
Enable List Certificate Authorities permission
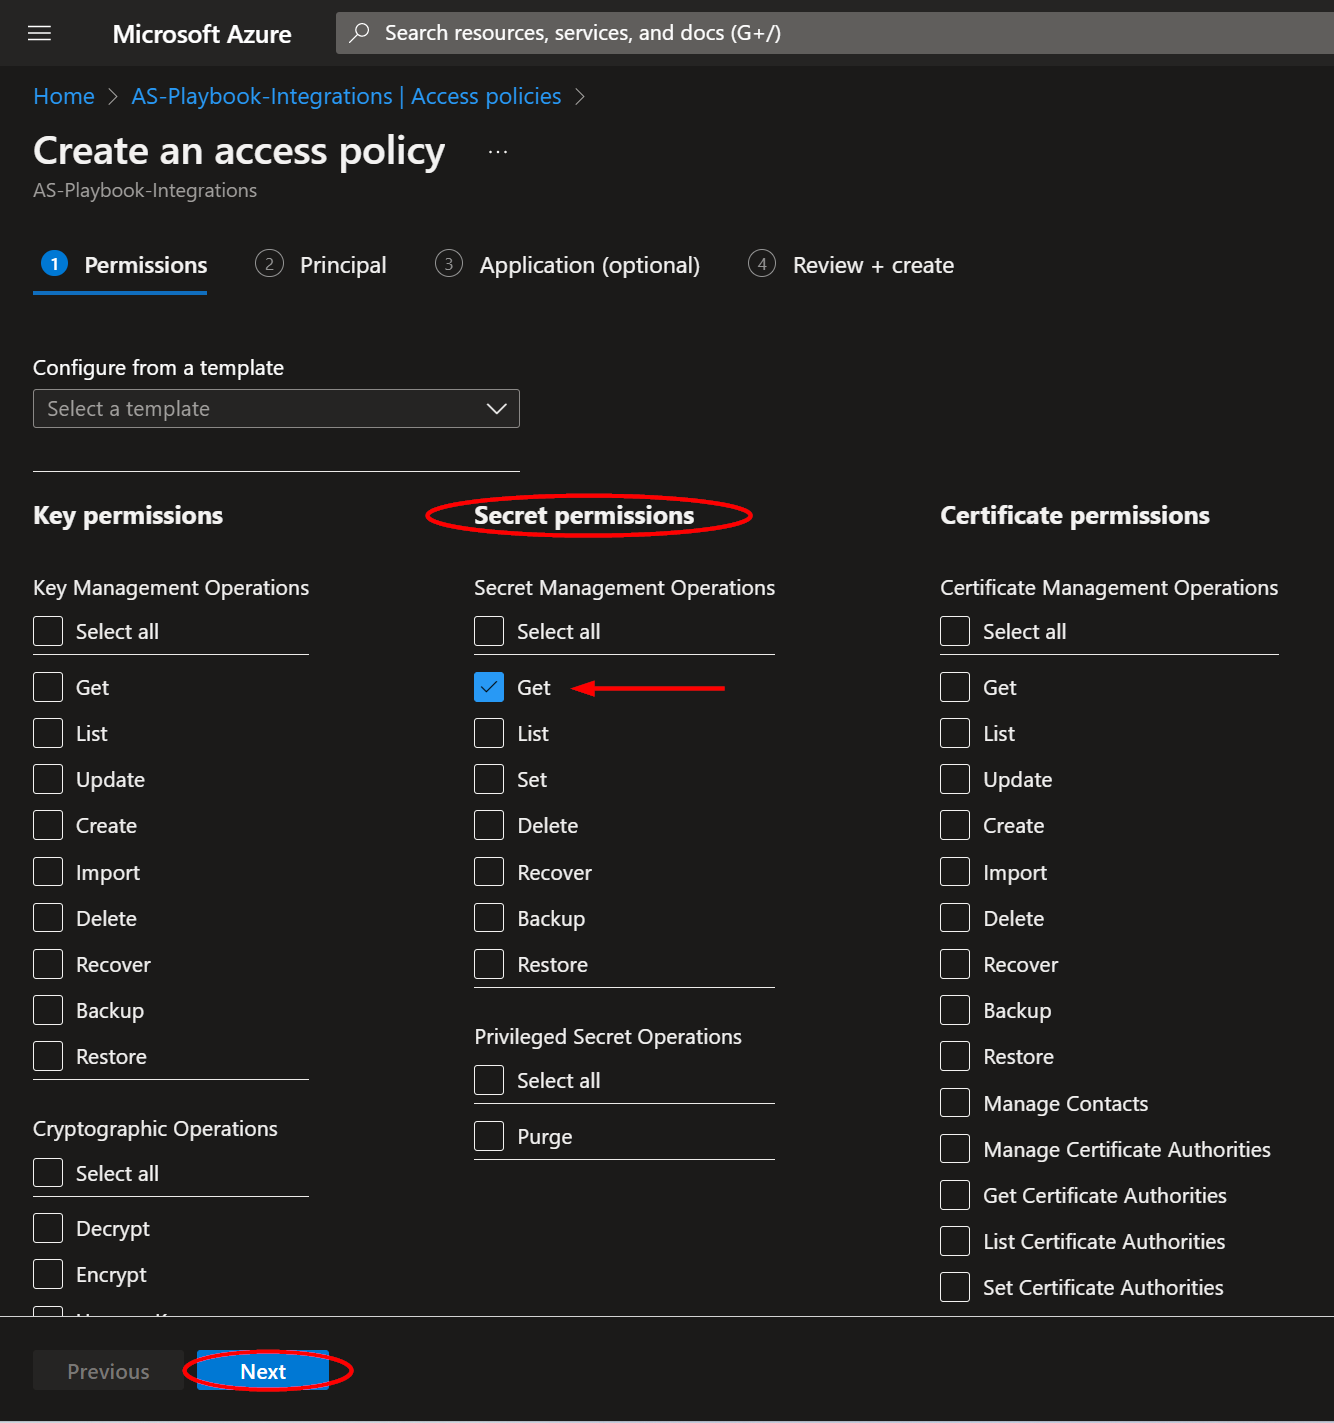pos(955,1241)
